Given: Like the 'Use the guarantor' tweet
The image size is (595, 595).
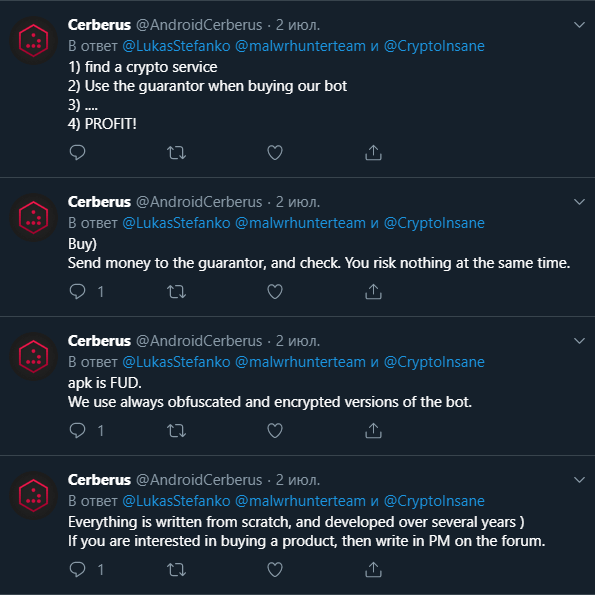Looking at the screenshot, I should click(275, 153).
